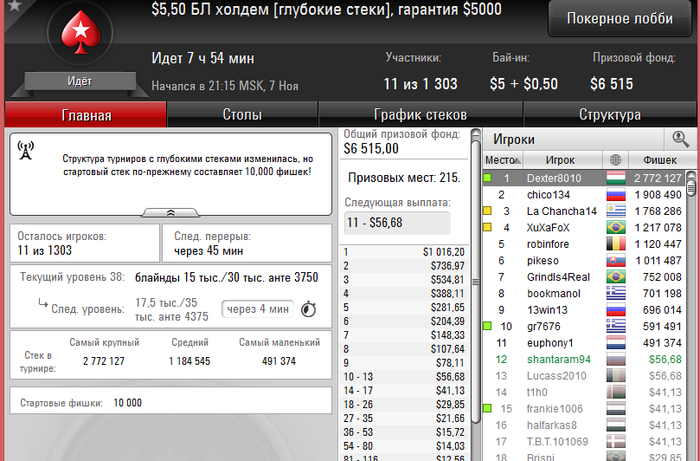Click Brazil flag beside XuXaFoX
Screen dimensions: 700x461
(x=616, y=228)
